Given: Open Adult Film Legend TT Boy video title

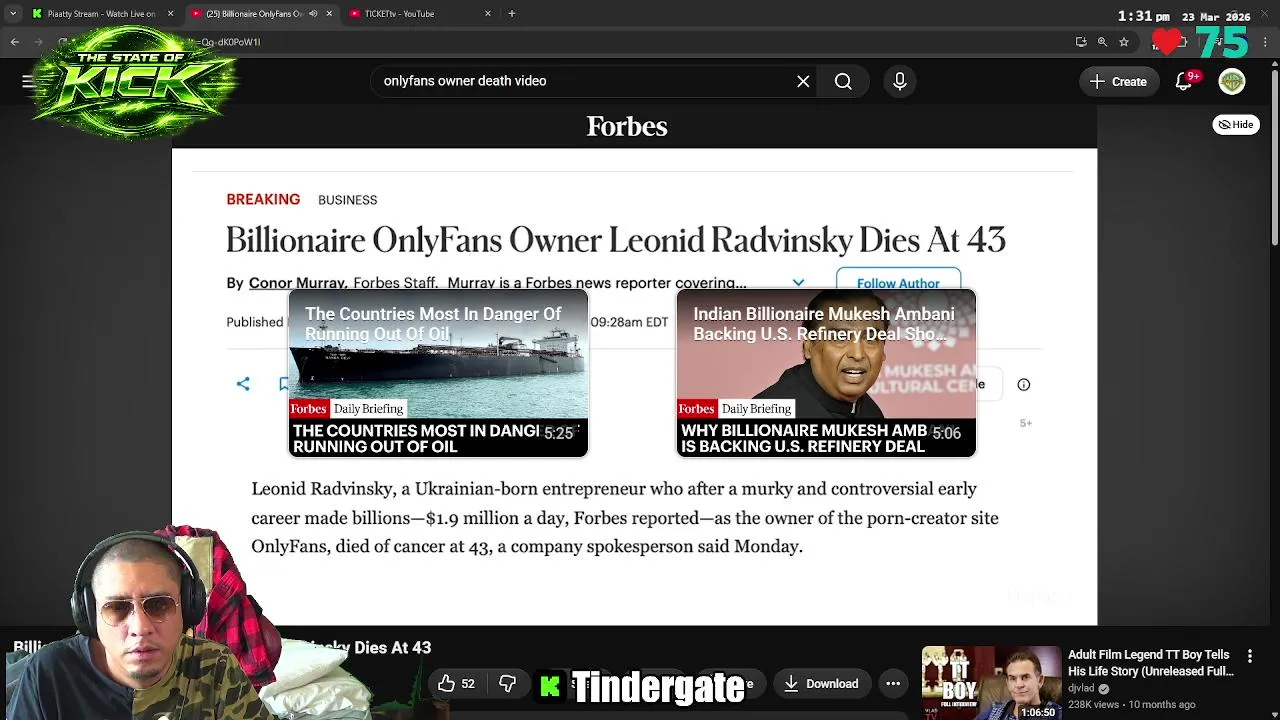Looking at the screenshot, I should [1150, 663].
